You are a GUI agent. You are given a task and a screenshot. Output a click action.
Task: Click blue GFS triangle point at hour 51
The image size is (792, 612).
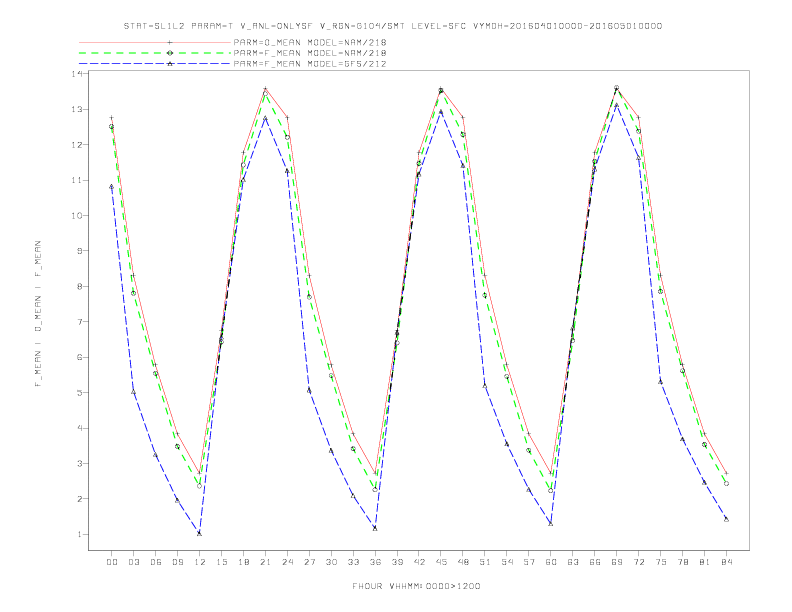(x=484, y=386)
